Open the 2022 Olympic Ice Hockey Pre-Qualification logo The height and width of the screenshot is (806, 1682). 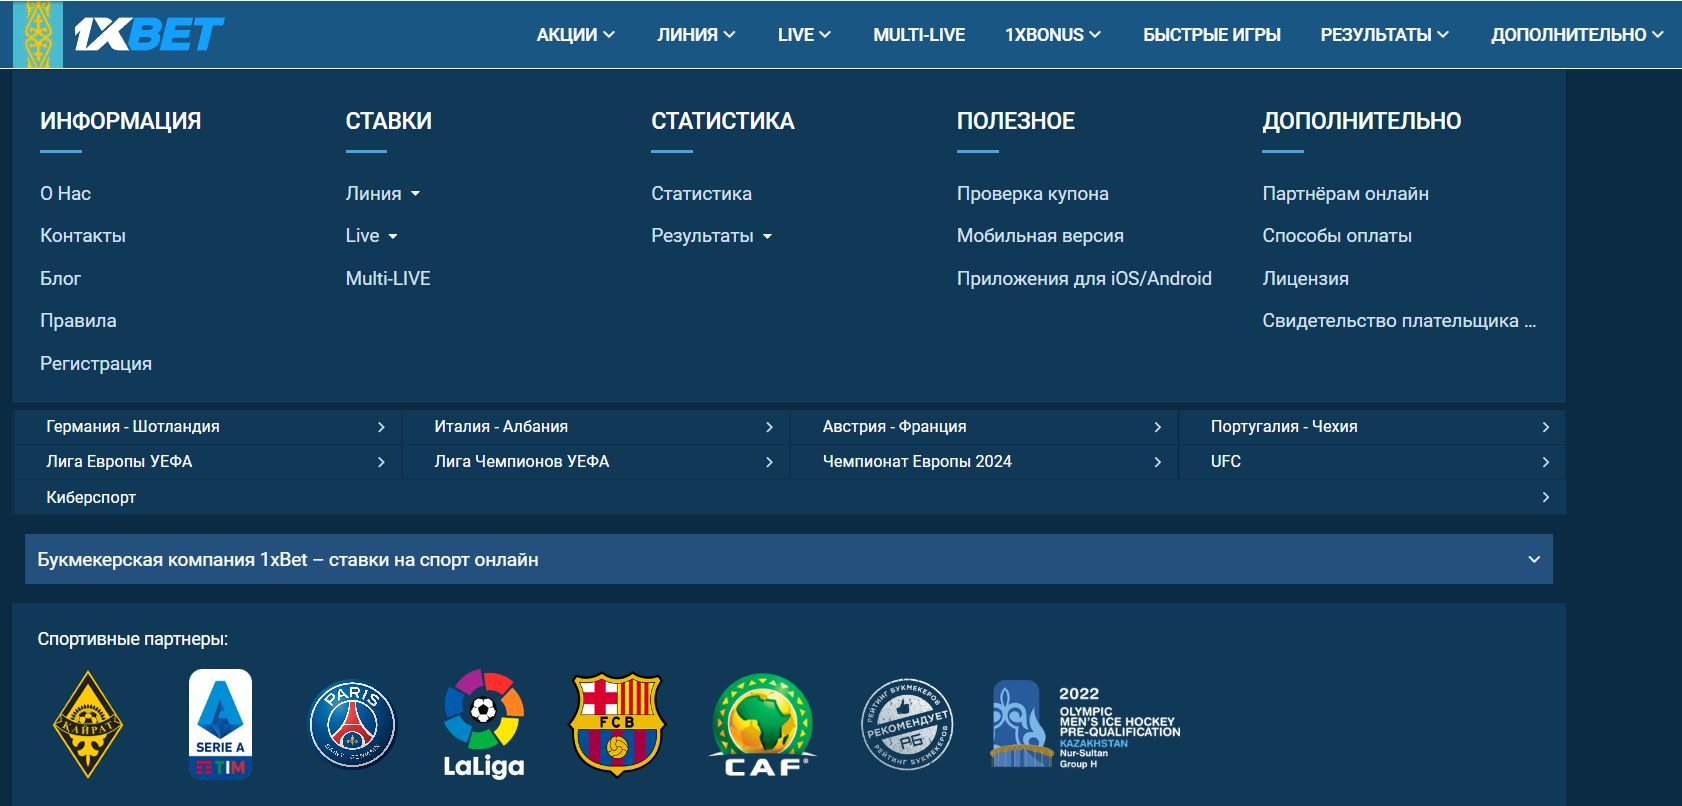pyautogui.click(x=1086, y=725)
